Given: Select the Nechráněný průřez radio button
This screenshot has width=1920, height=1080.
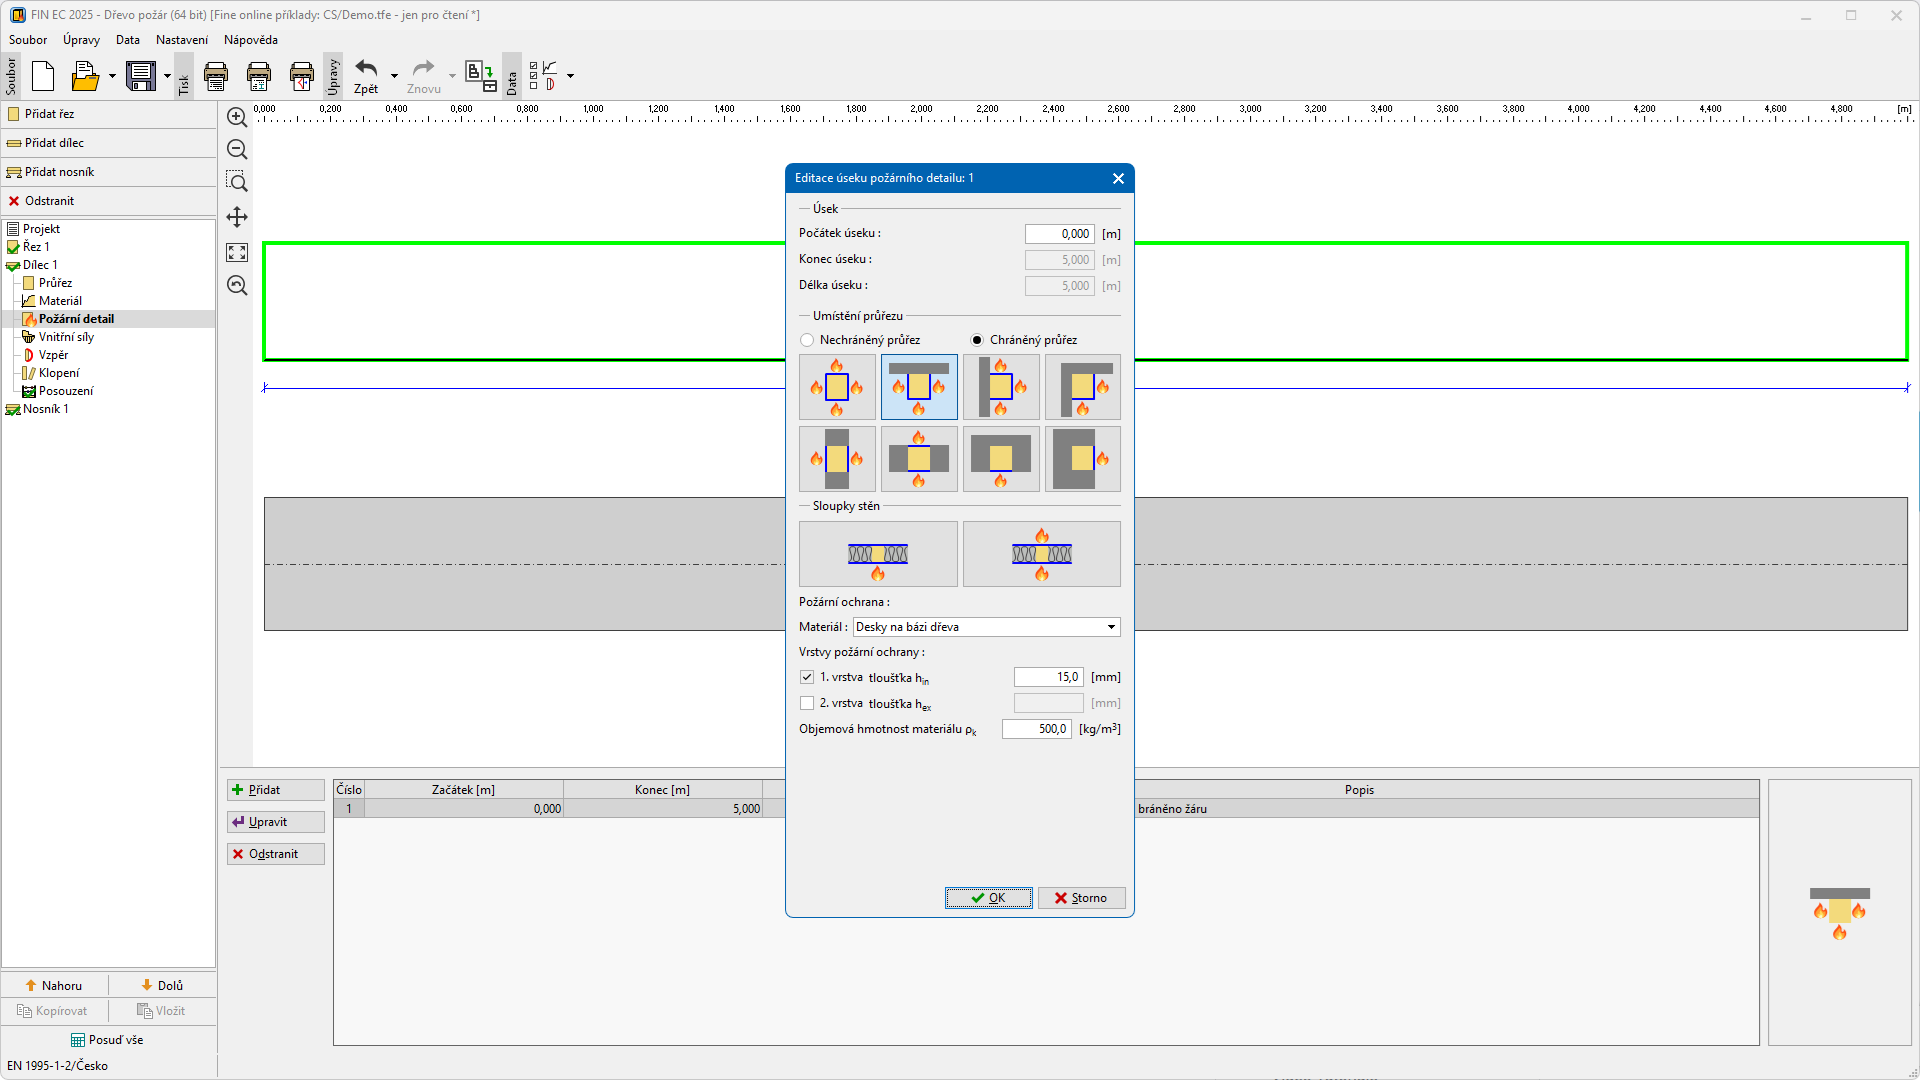Looking at the screenshot, I should (807, 340).
